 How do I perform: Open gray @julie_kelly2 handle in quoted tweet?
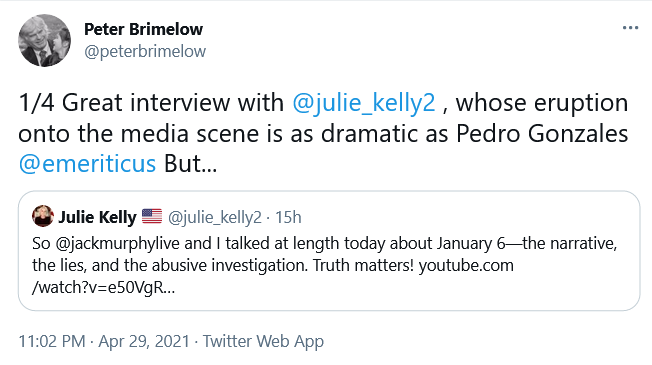click(x=215, y=217)
